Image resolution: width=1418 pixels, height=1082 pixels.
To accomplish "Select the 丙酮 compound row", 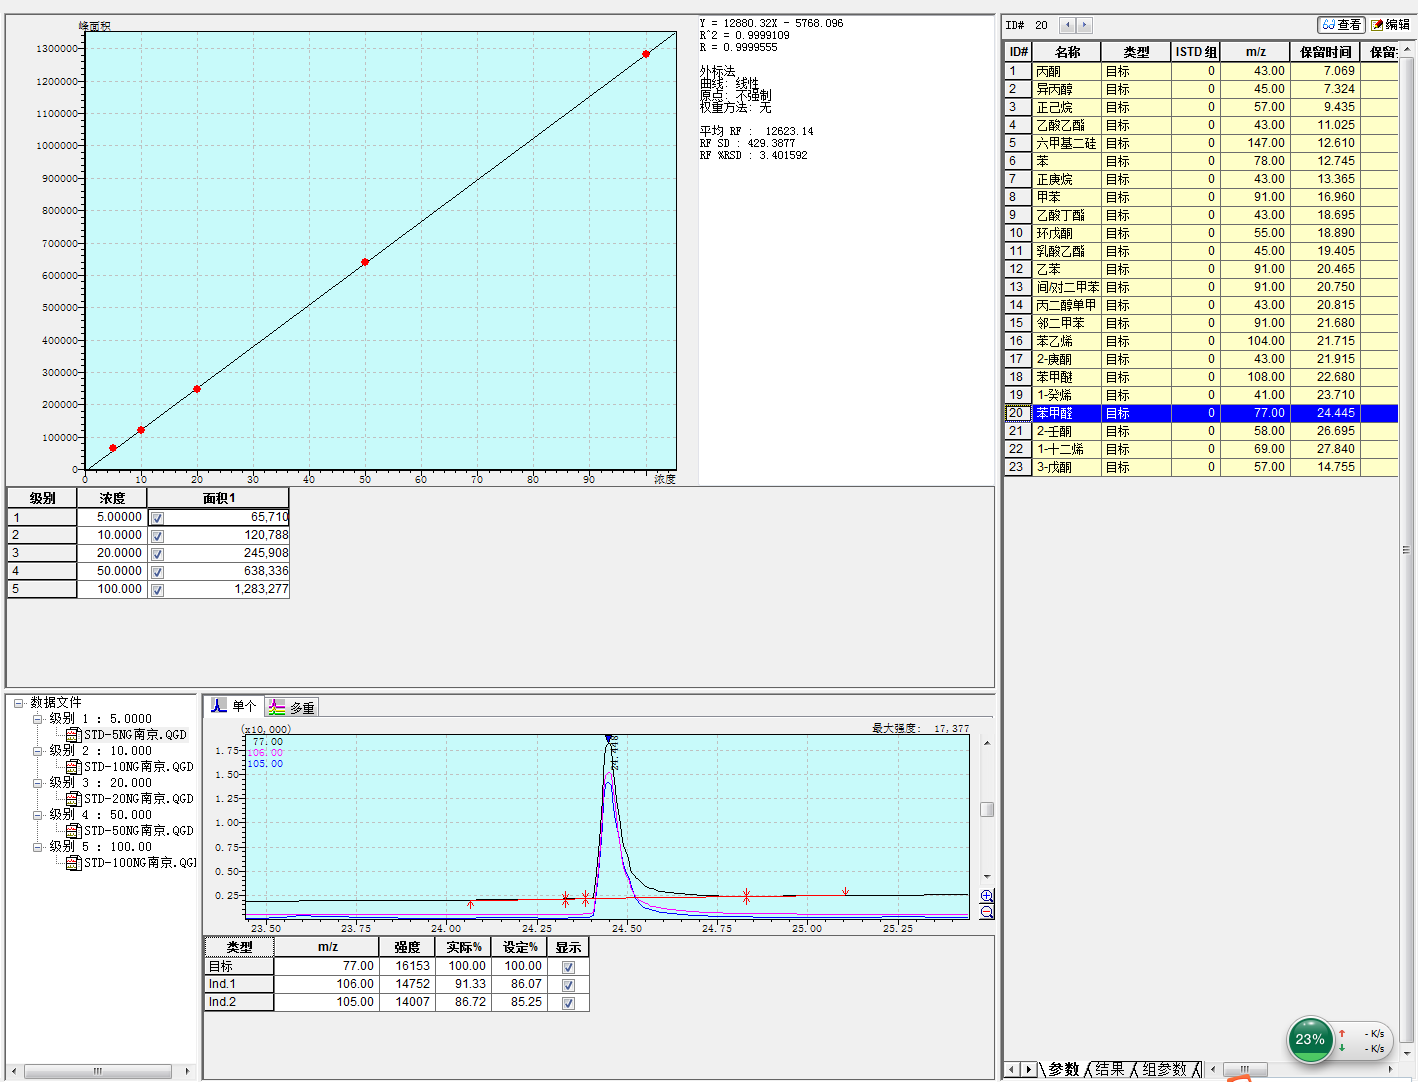I will 1201,71.
